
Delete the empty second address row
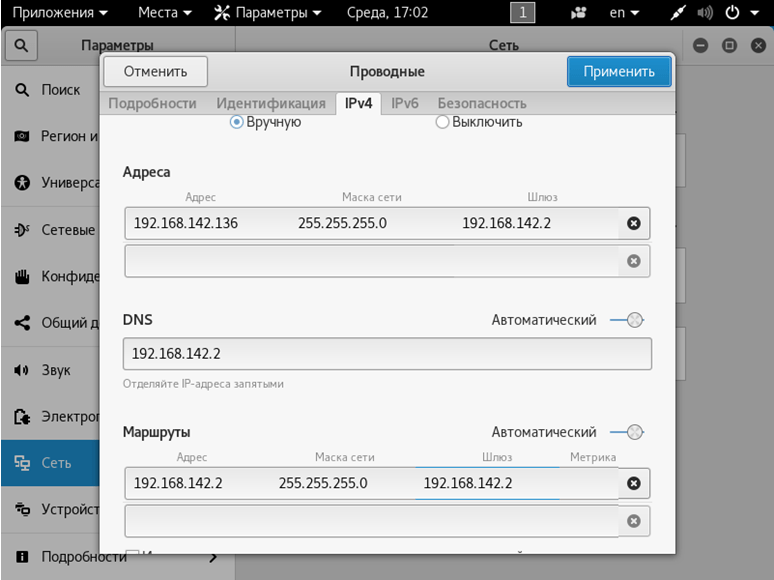[634, 261]
